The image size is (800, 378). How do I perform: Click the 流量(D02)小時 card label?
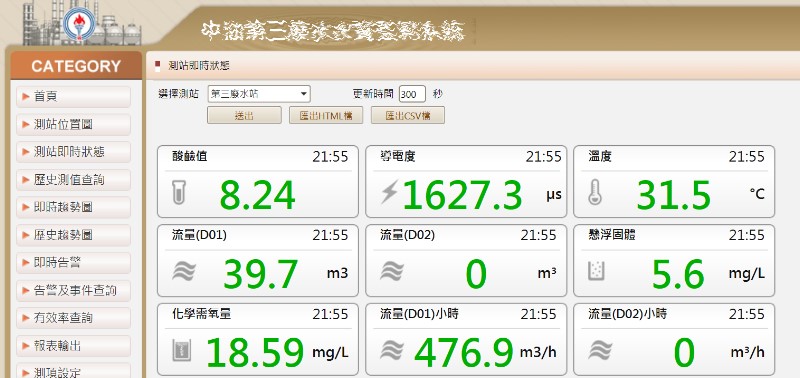tap(628, 314)
